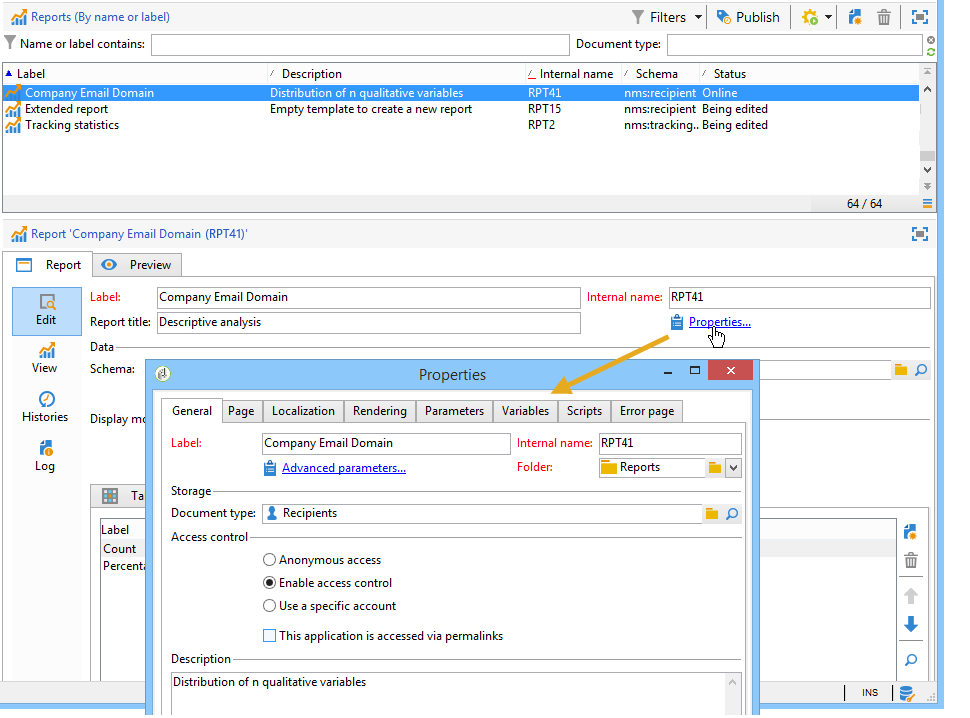Open the Advanced parameters... link
Image resolution: width=970 pixels, height=718 pixels.
[x=344, y=468]
